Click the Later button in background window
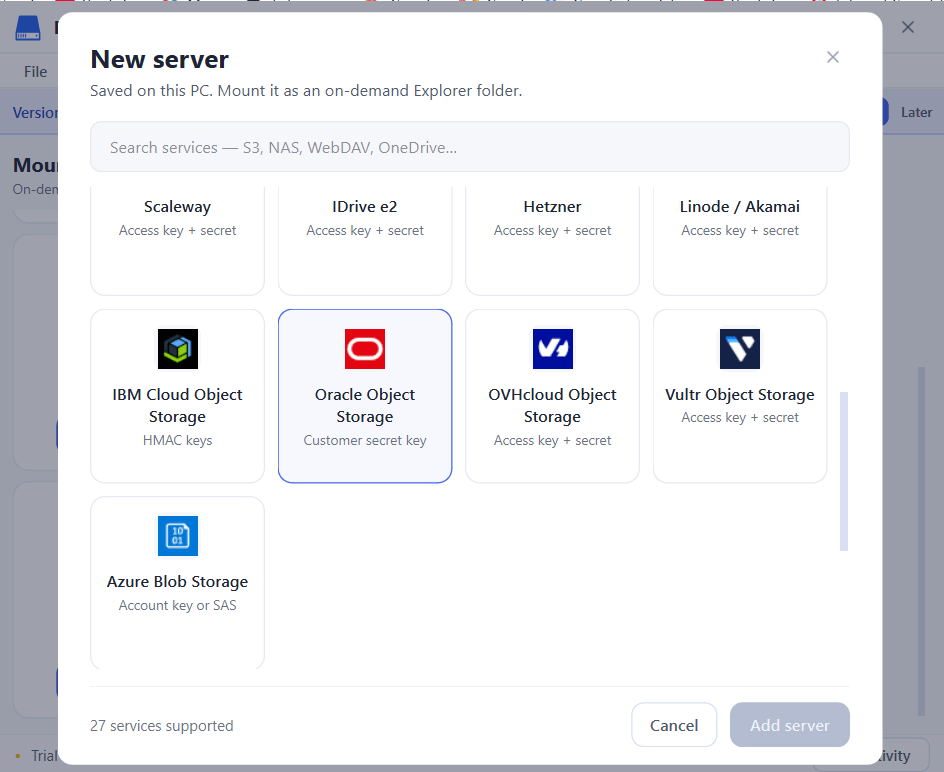This screenshot has width=944, height=772. 916,113
